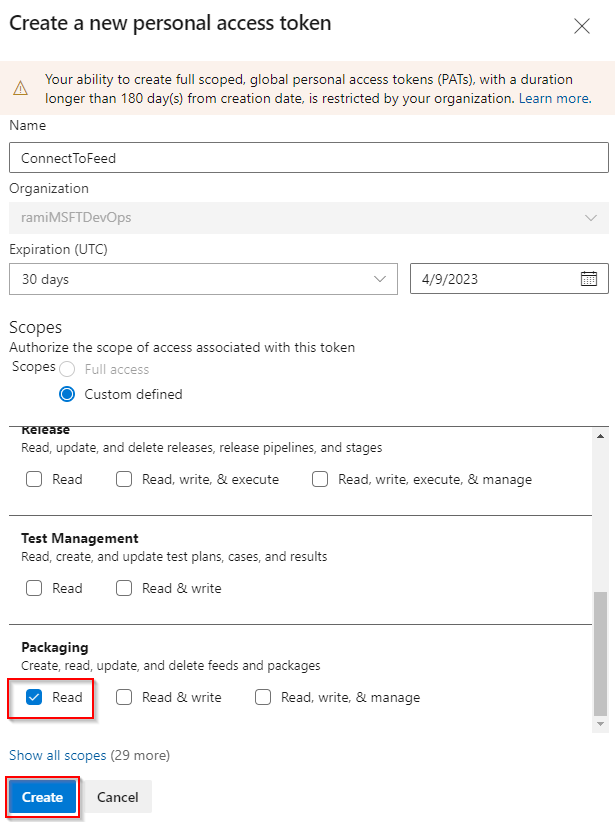Screen dimensions: 615x822
Task: Click into the Name field containing ConnectToFeed
Action: click(x=309, y=157)
